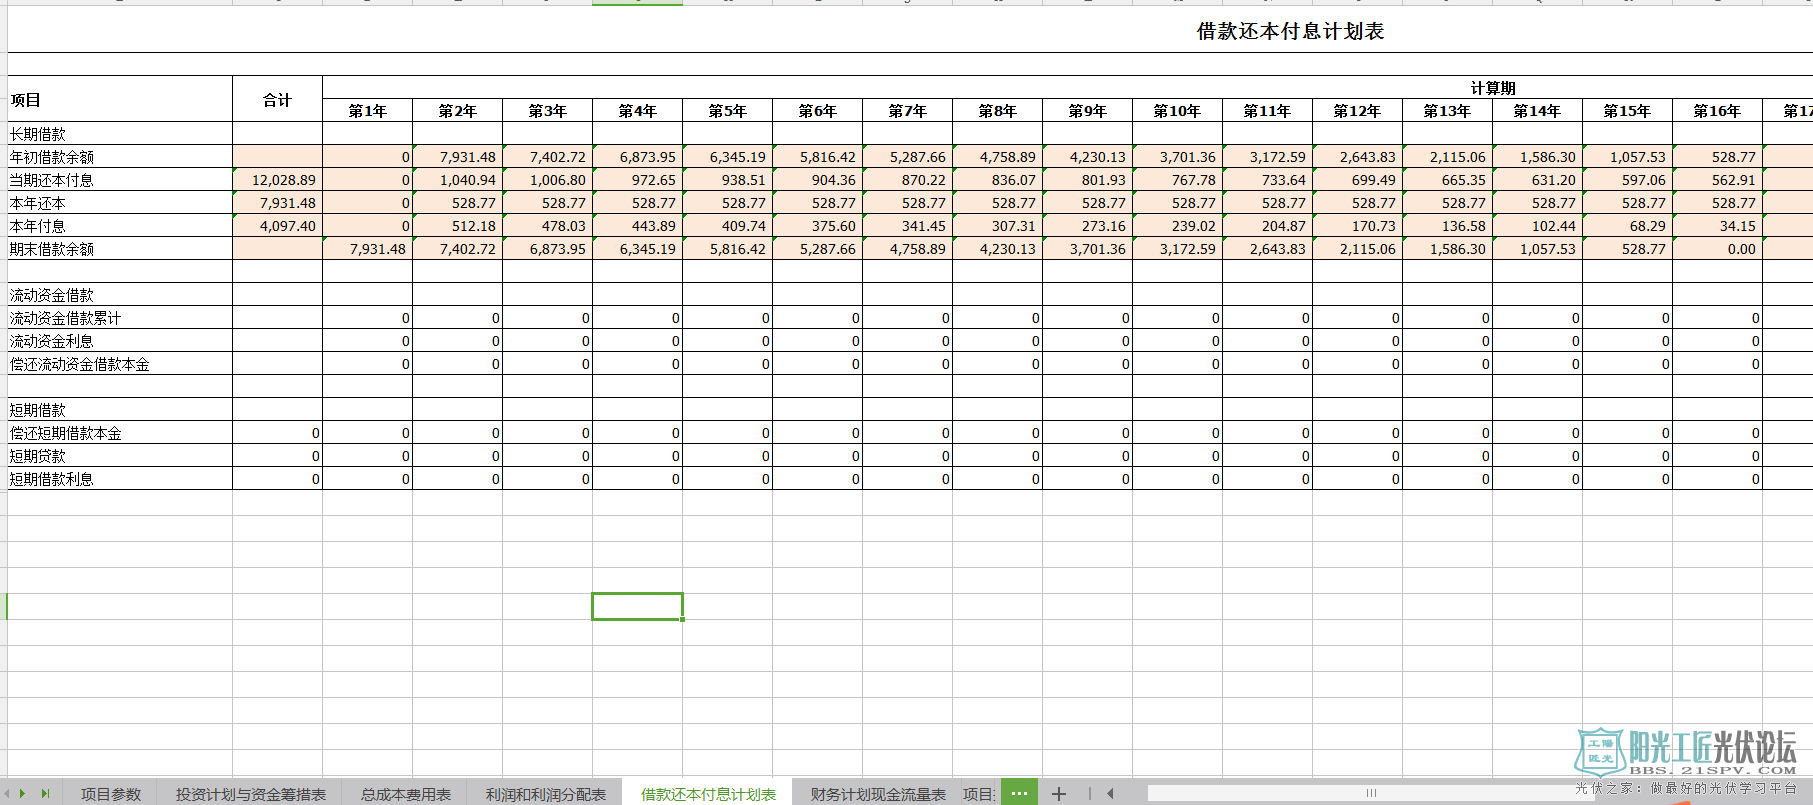Add a new sheet with plus button

coord(1059,794)
